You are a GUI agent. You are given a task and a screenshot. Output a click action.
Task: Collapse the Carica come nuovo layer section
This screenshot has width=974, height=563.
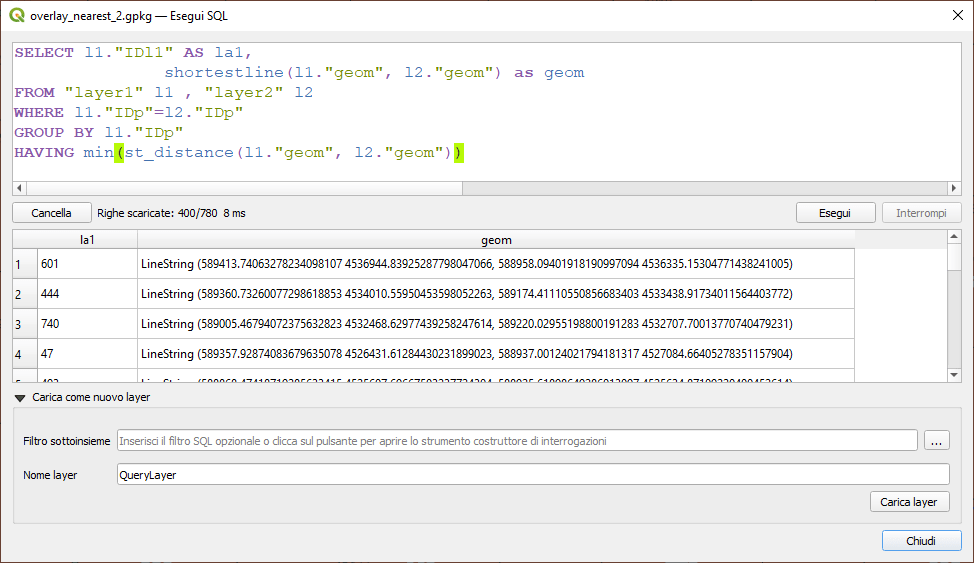coord(20,397)
